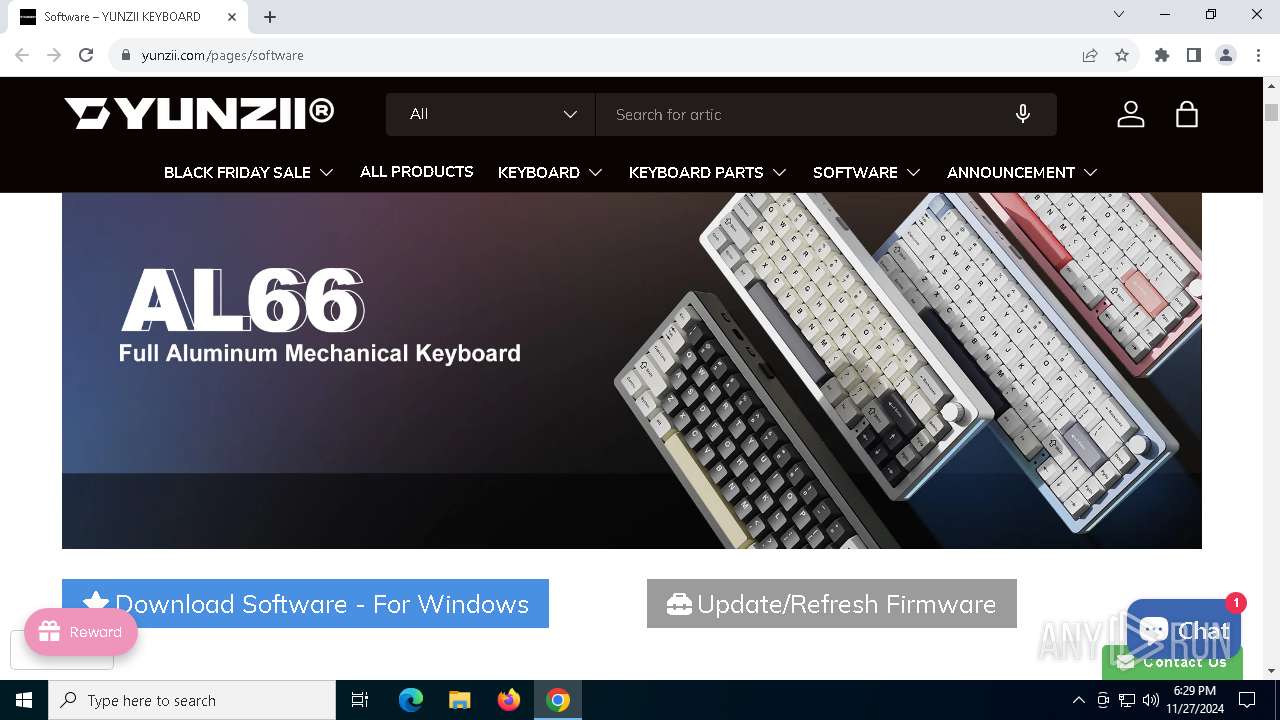
Task: Expand the ANNOUNCEMENT menu
Action: pos(1023,172)
